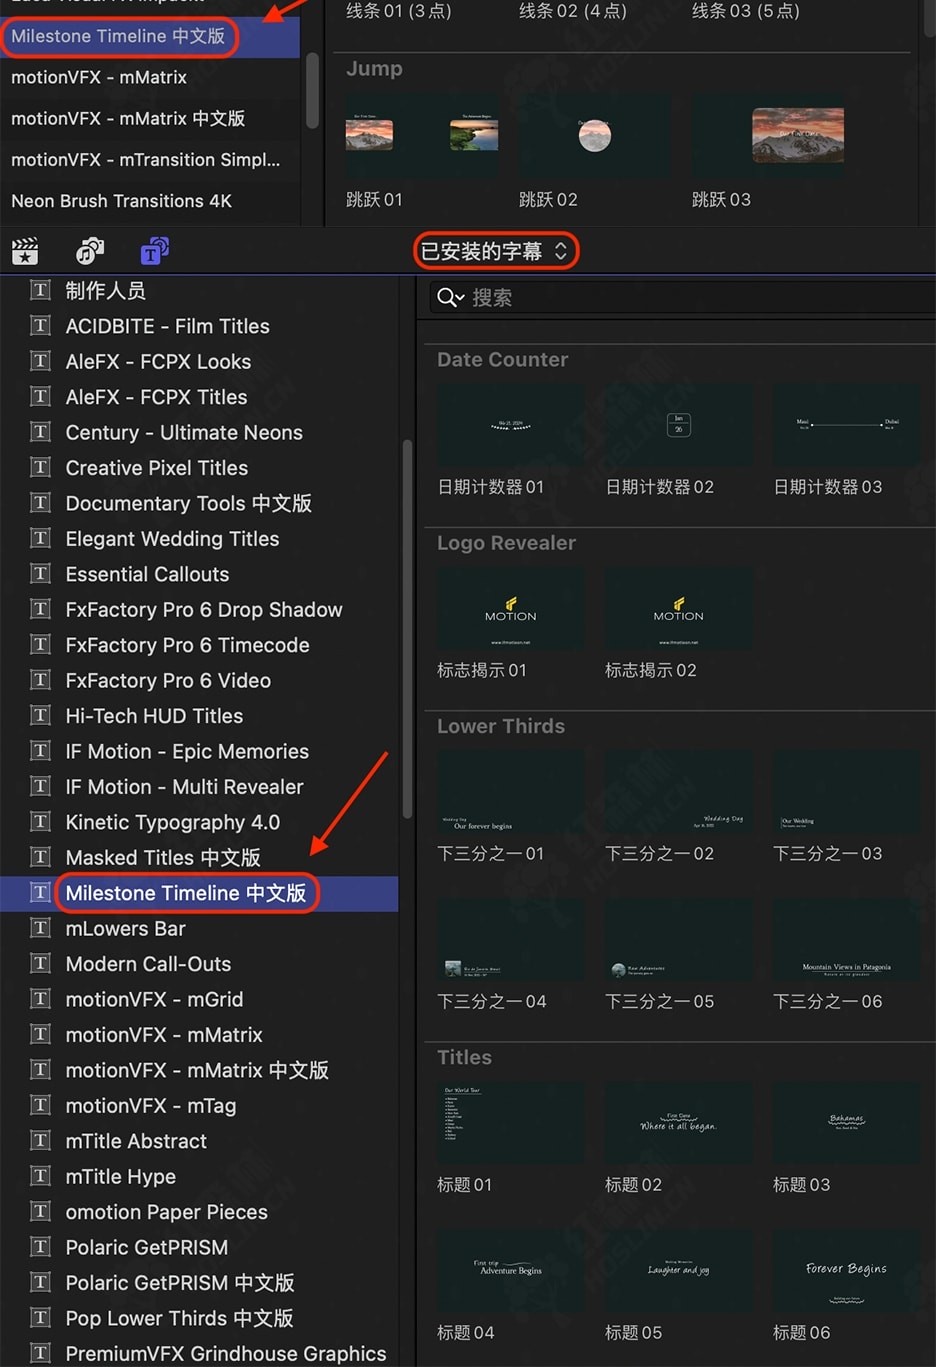Select the AleFX - FCPX Titles category
936x1367 pixels.
point(199,397)
